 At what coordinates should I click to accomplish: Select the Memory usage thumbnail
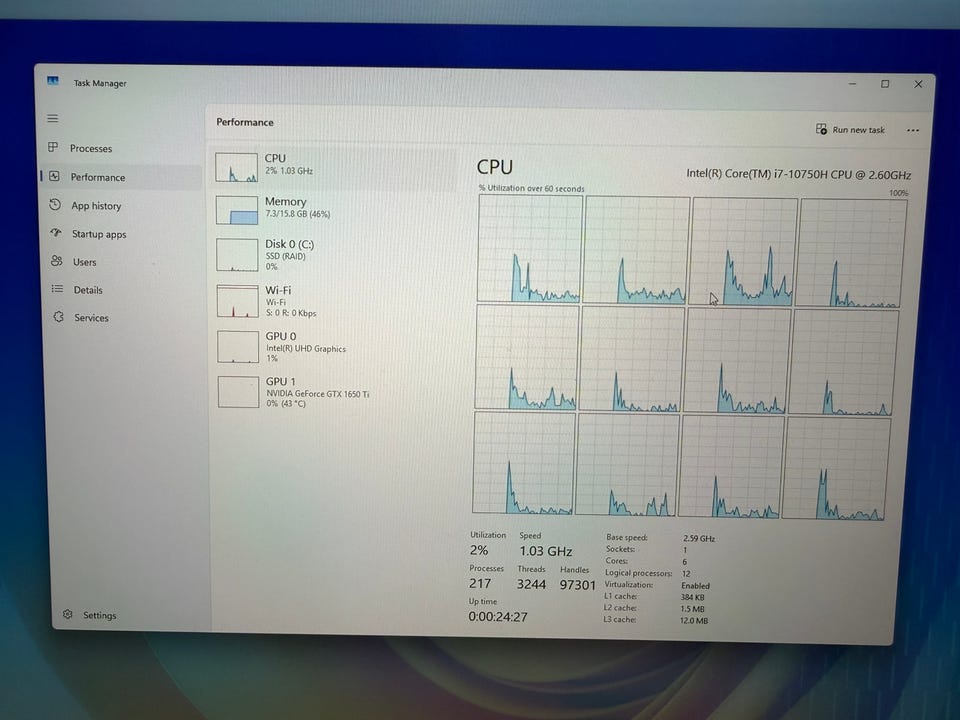tap(237, 210)
